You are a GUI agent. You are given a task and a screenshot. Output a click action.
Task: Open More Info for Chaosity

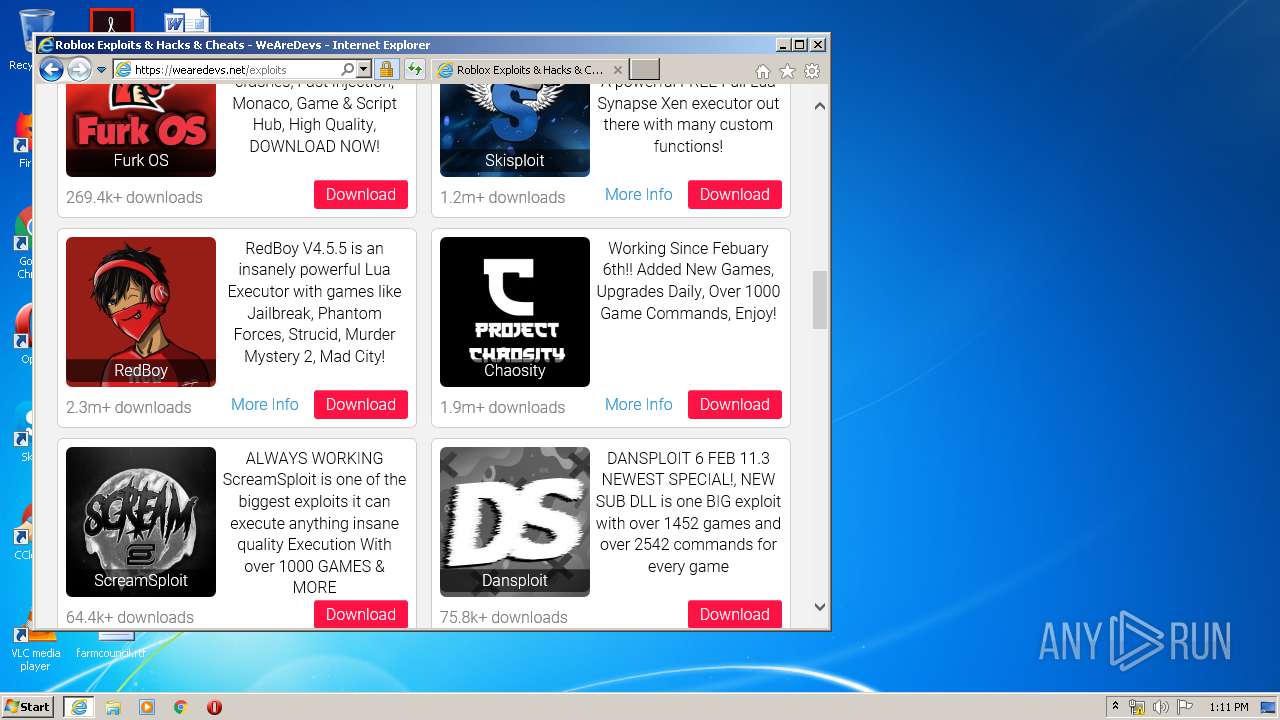tap(639, 405)
